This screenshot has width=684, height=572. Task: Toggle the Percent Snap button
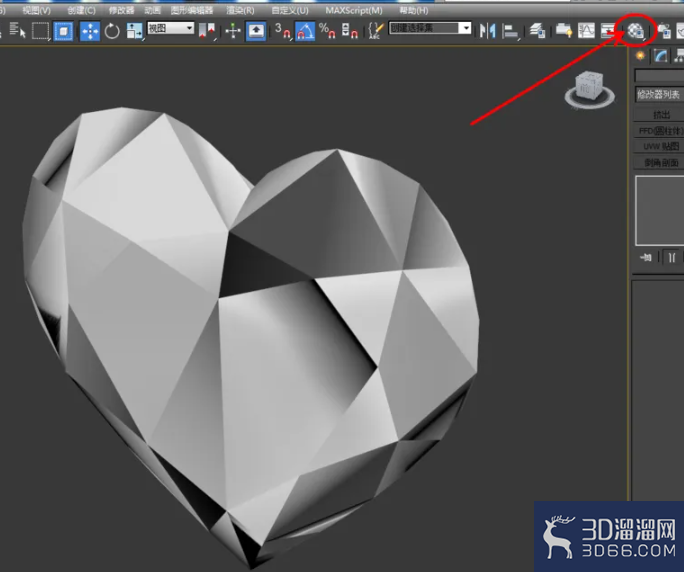tap(327, 31)
